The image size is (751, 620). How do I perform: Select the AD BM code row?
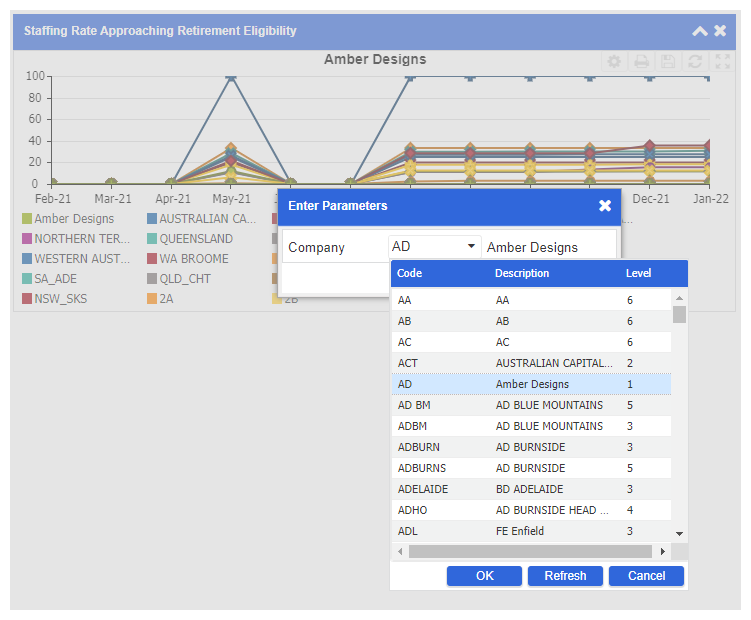click(531, 405)
